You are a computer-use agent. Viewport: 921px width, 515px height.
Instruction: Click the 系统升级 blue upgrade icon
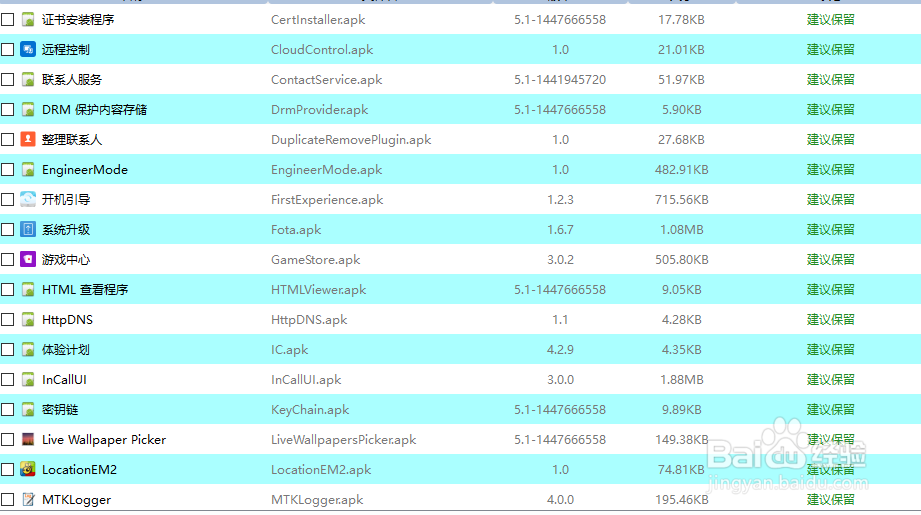click(x=28, y=230)
